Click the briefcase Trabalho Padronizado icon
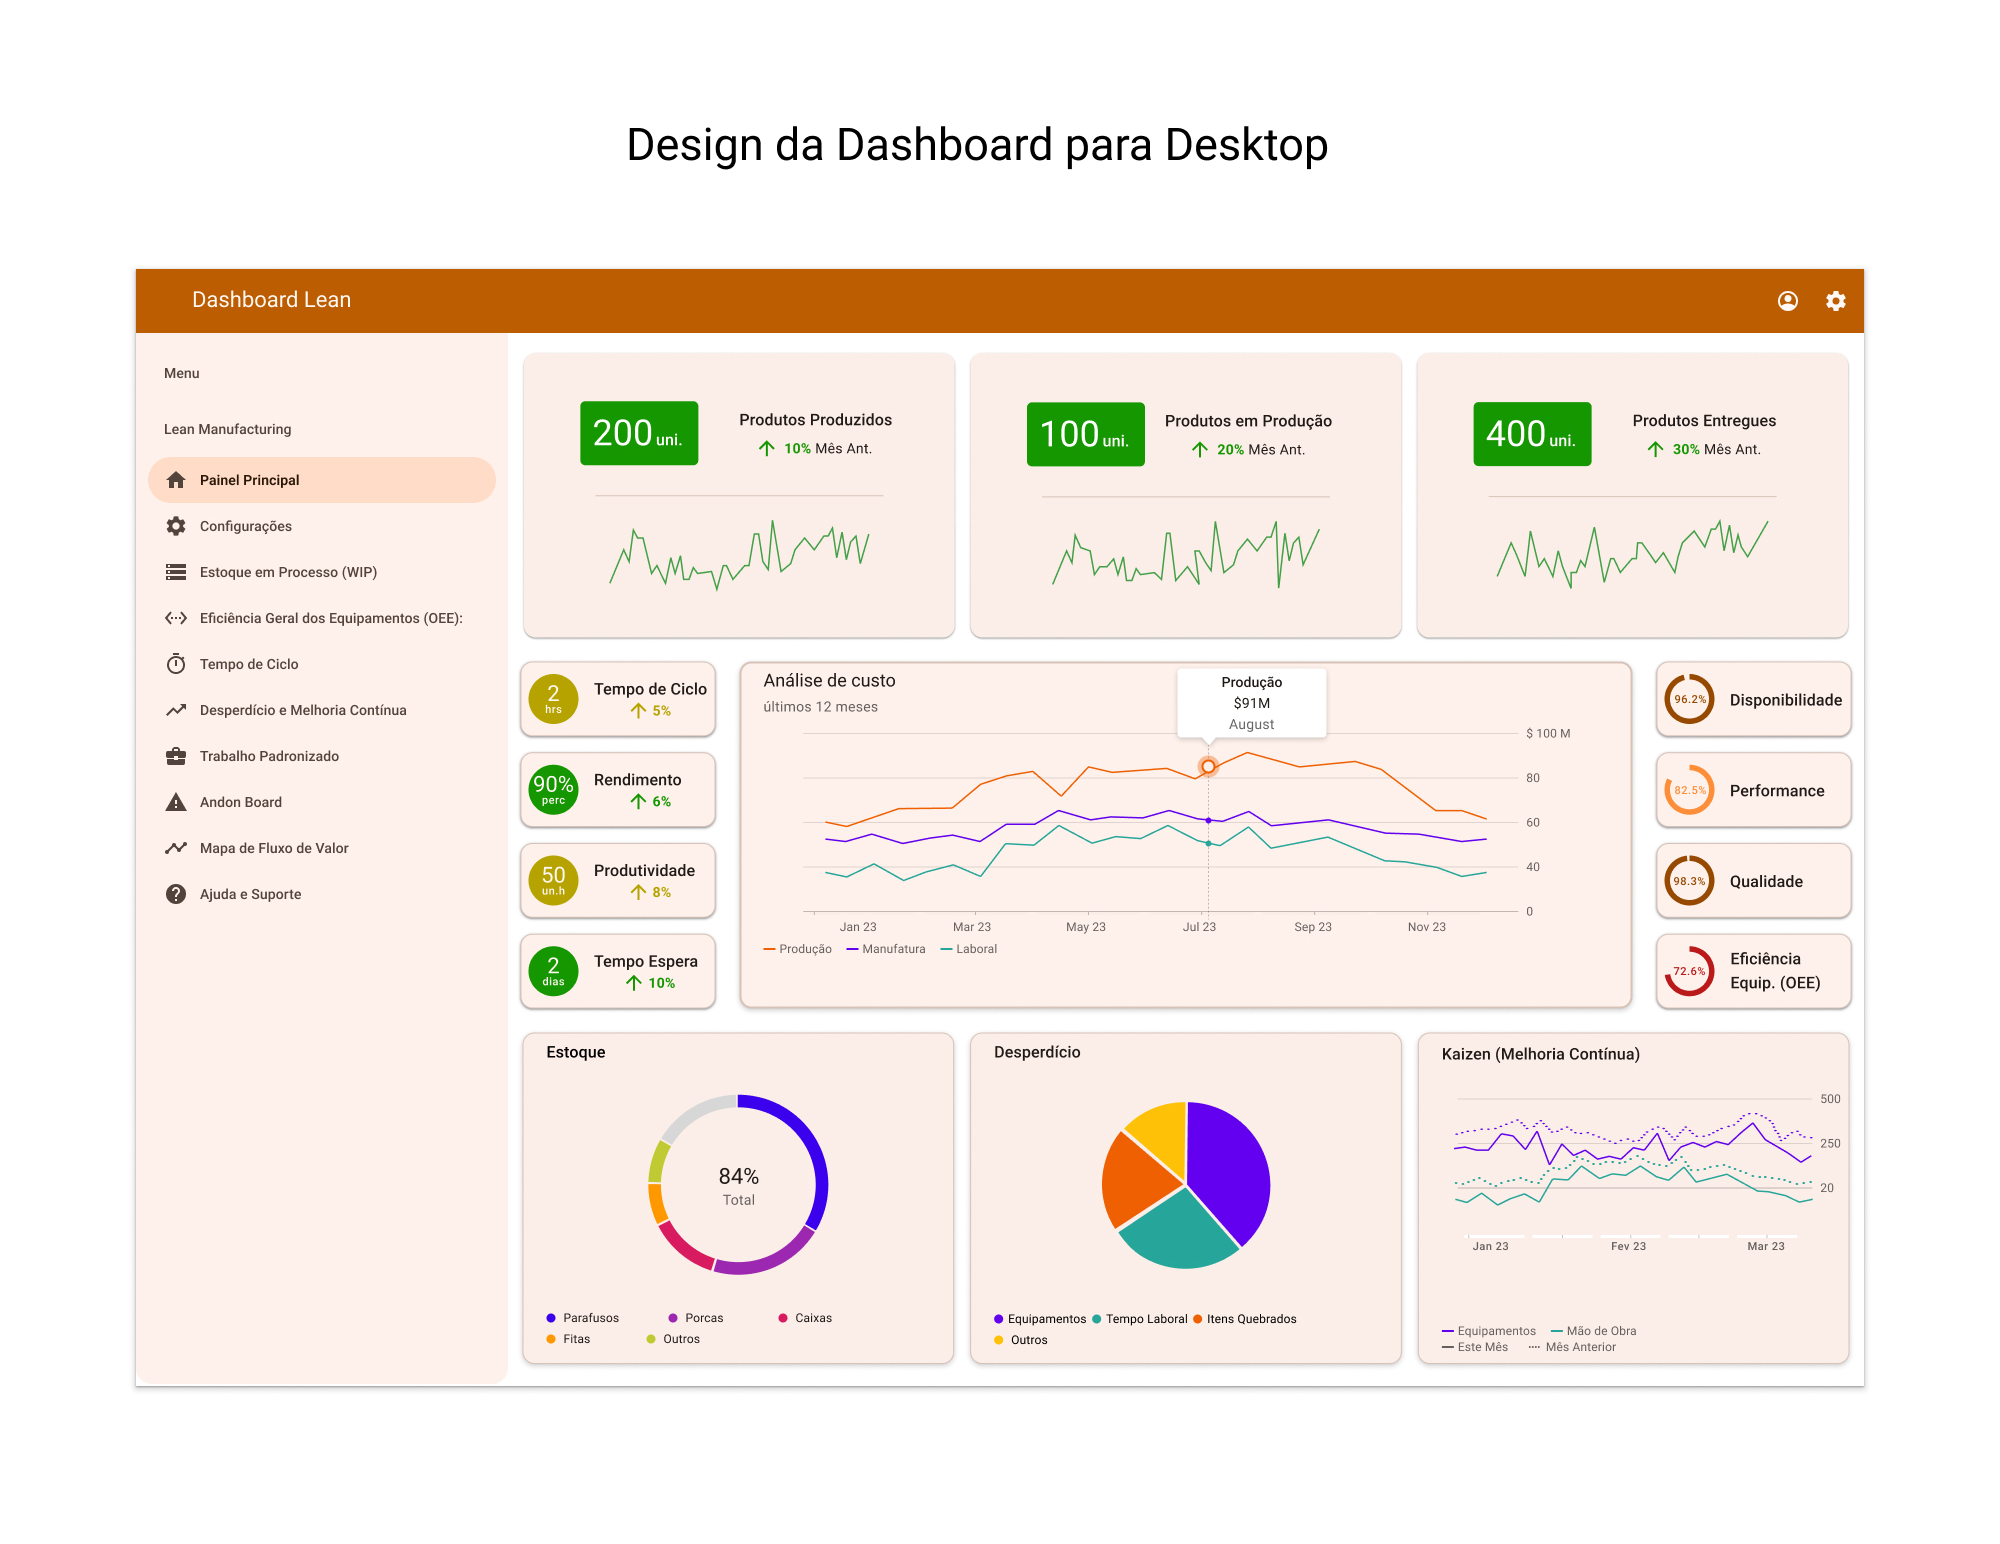Screen dimensions: 2000x1544 pyautogui.click(x=176, y=756)
